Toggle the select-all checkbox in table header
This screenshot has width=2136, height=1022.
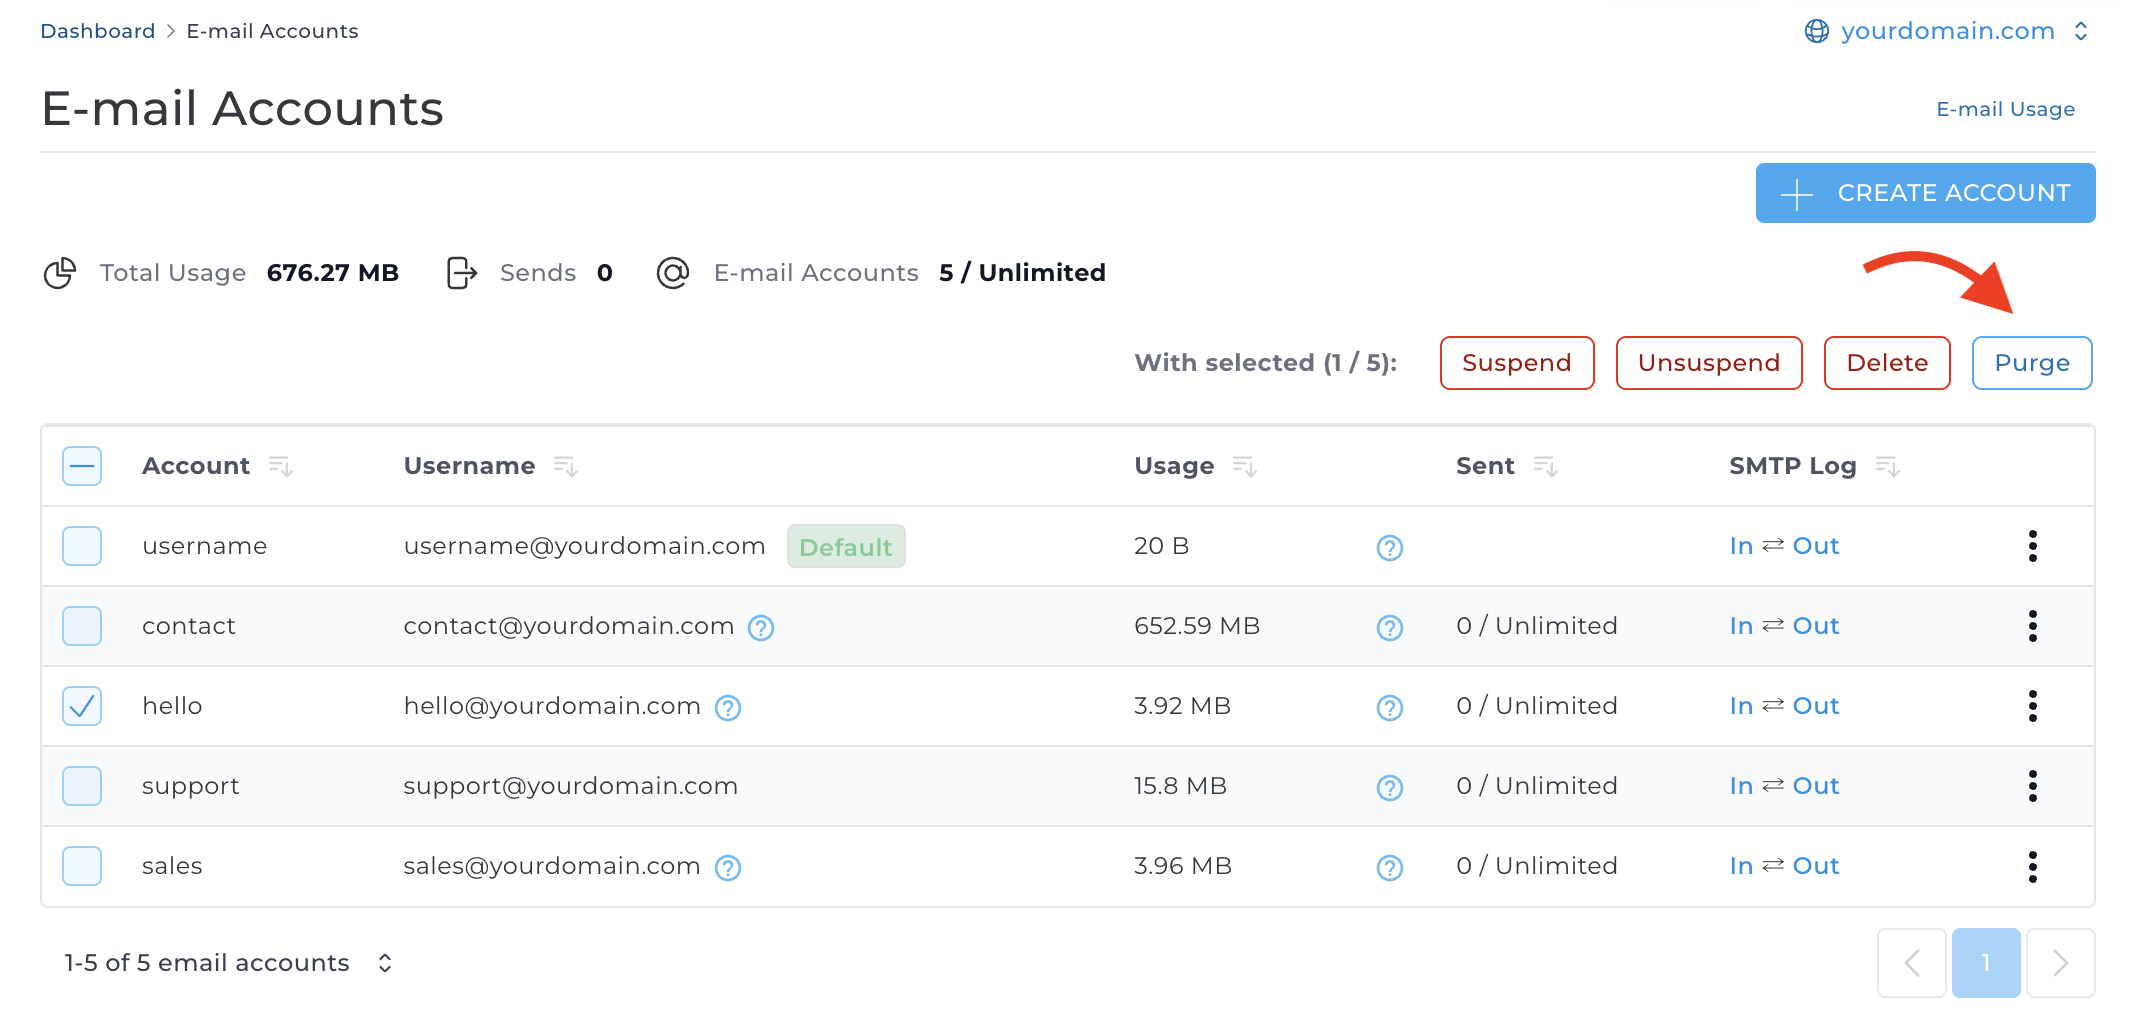click(x=82, y=466)
